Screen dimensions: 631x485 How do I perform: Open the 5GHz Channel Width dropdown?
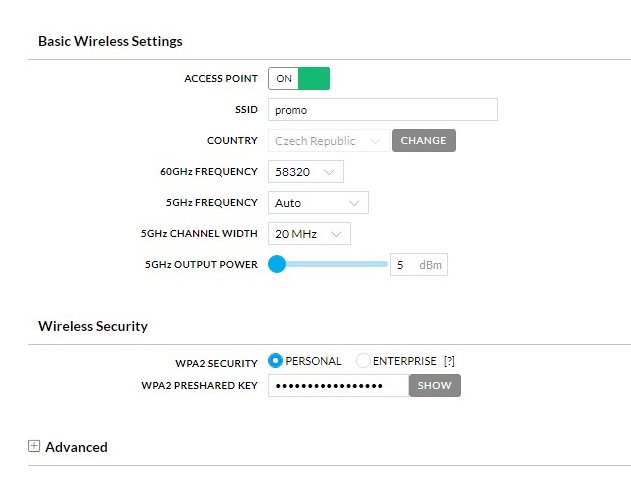coord(309,233)
